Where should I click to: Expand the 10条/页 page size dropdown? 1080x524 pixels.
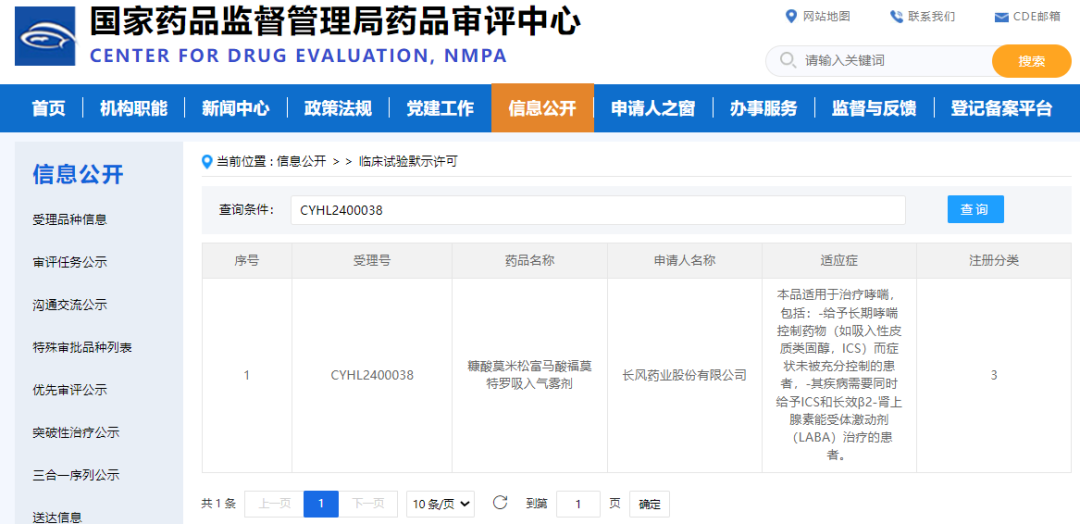coord(440,504)
